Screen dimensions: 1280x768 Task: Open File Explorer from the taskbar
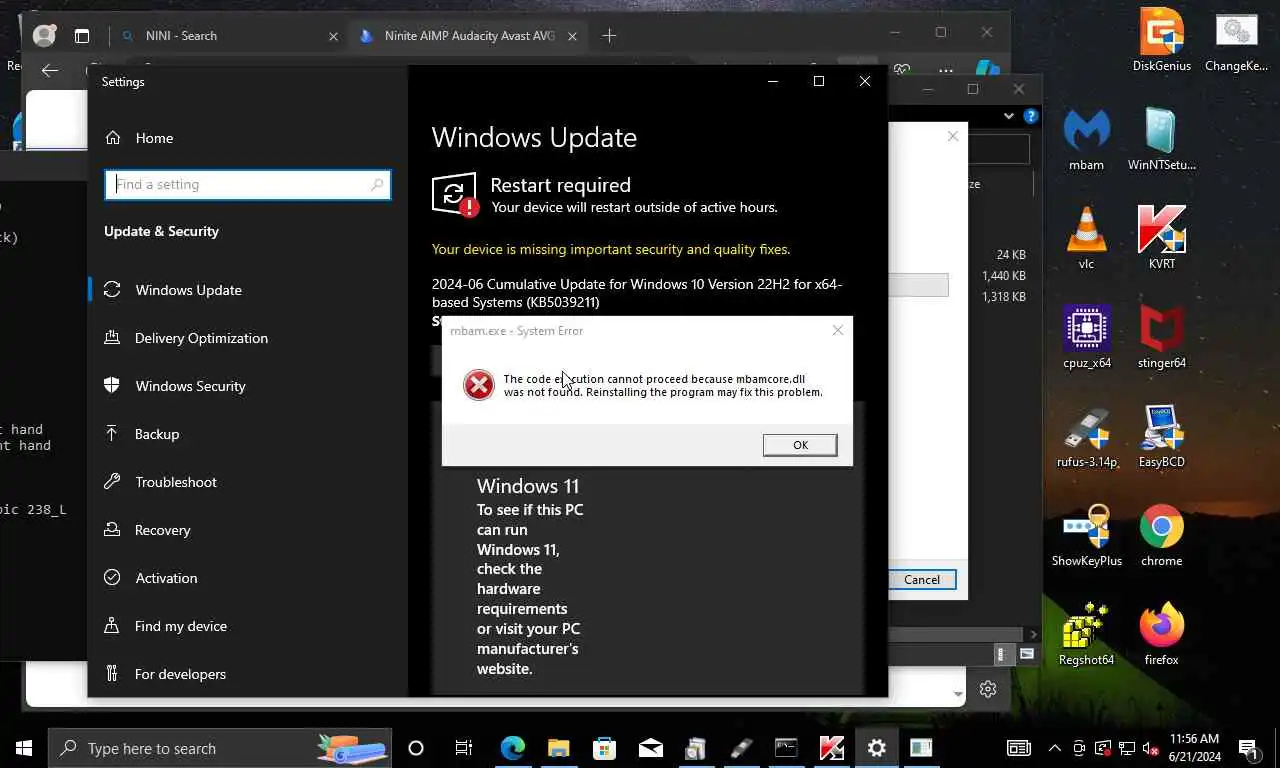(558, 748)
